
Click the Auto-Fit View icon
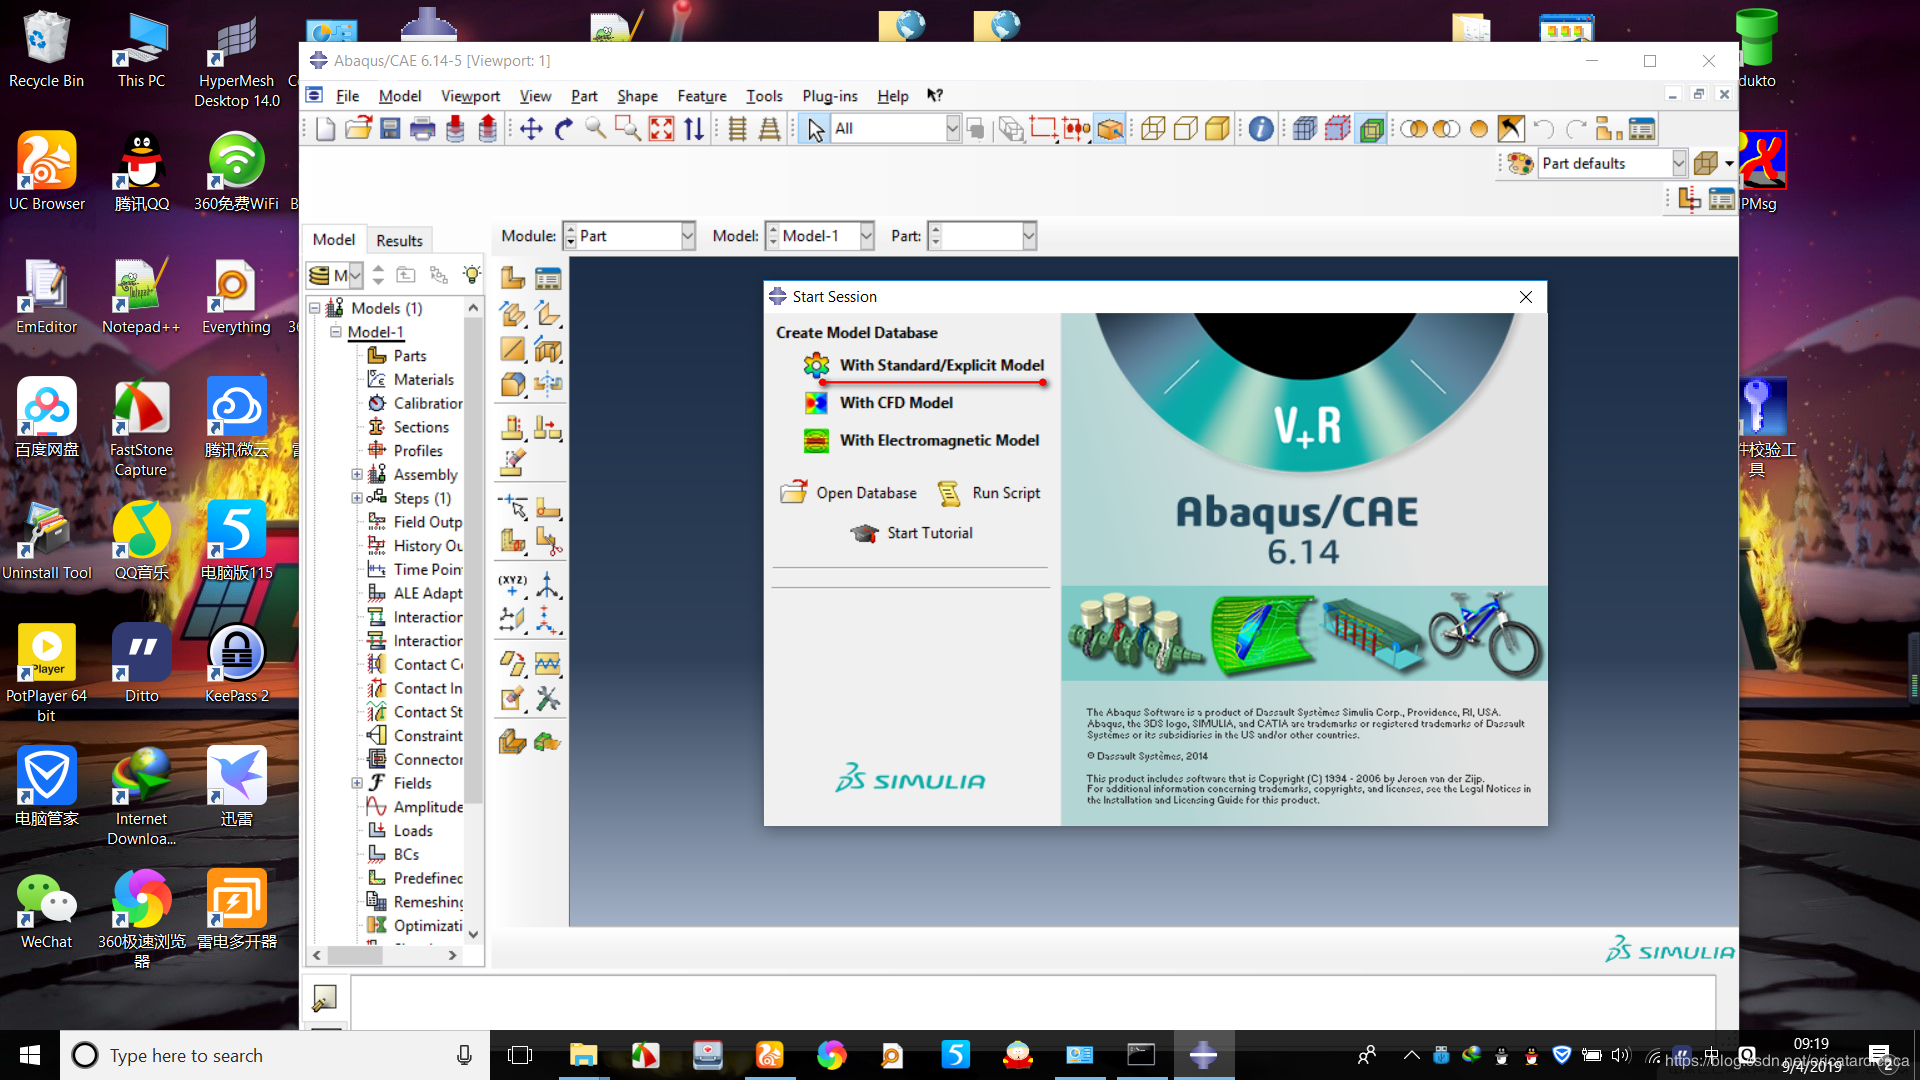click(661, 128)
